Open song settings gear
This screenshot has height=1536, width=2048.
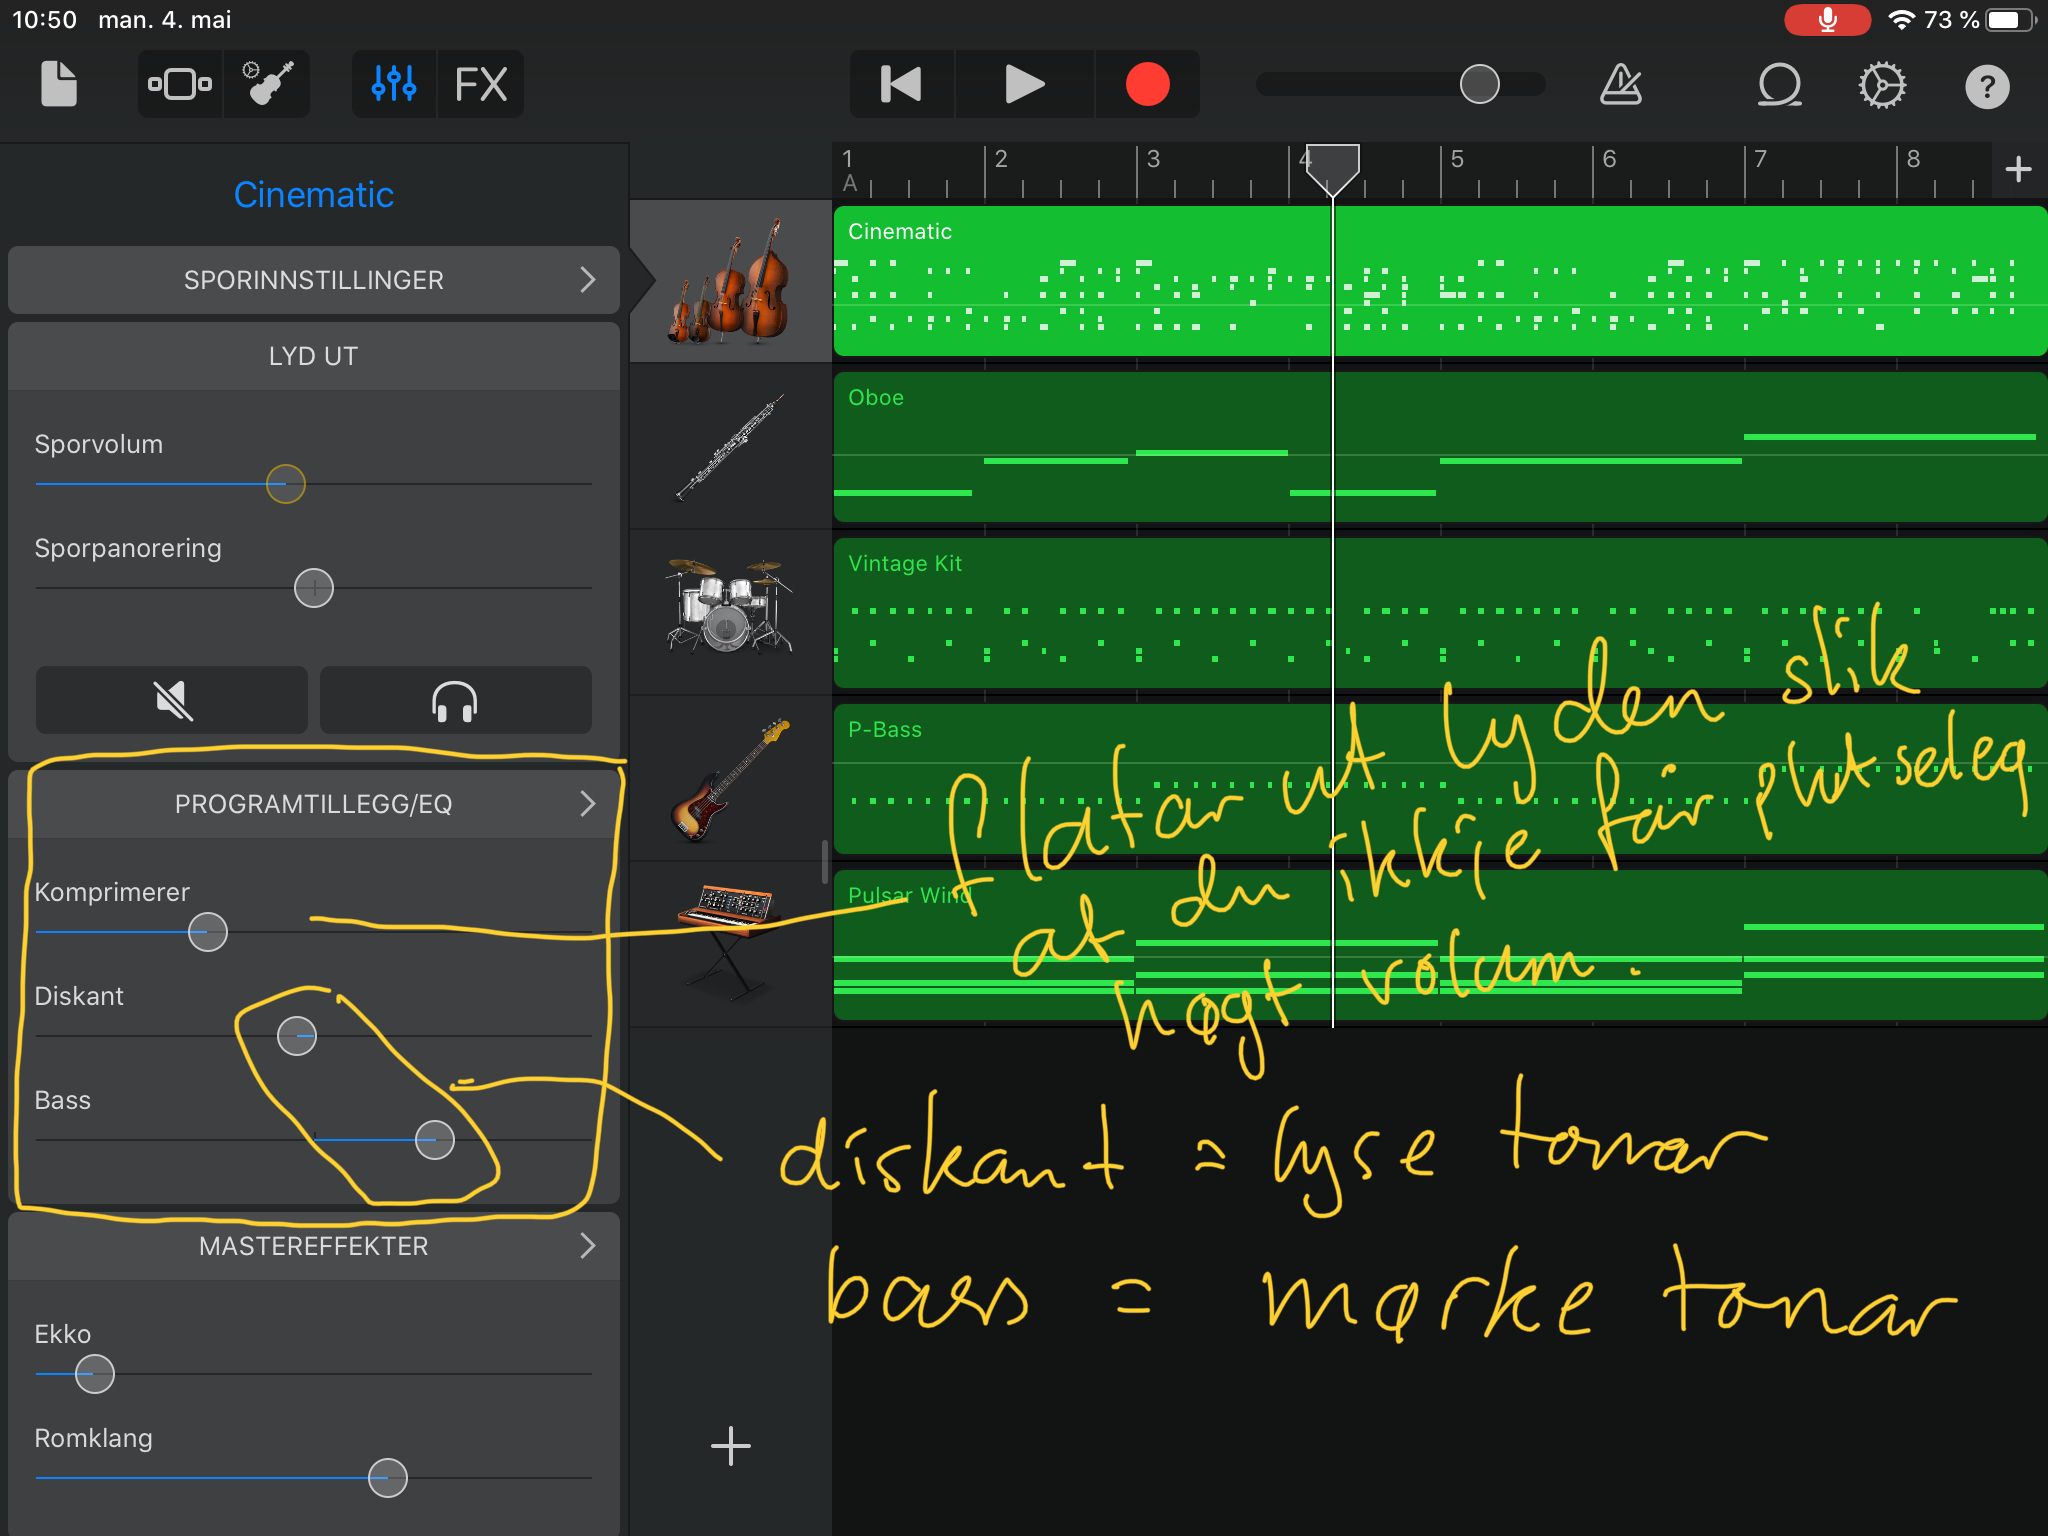(x=1882, y=84)
